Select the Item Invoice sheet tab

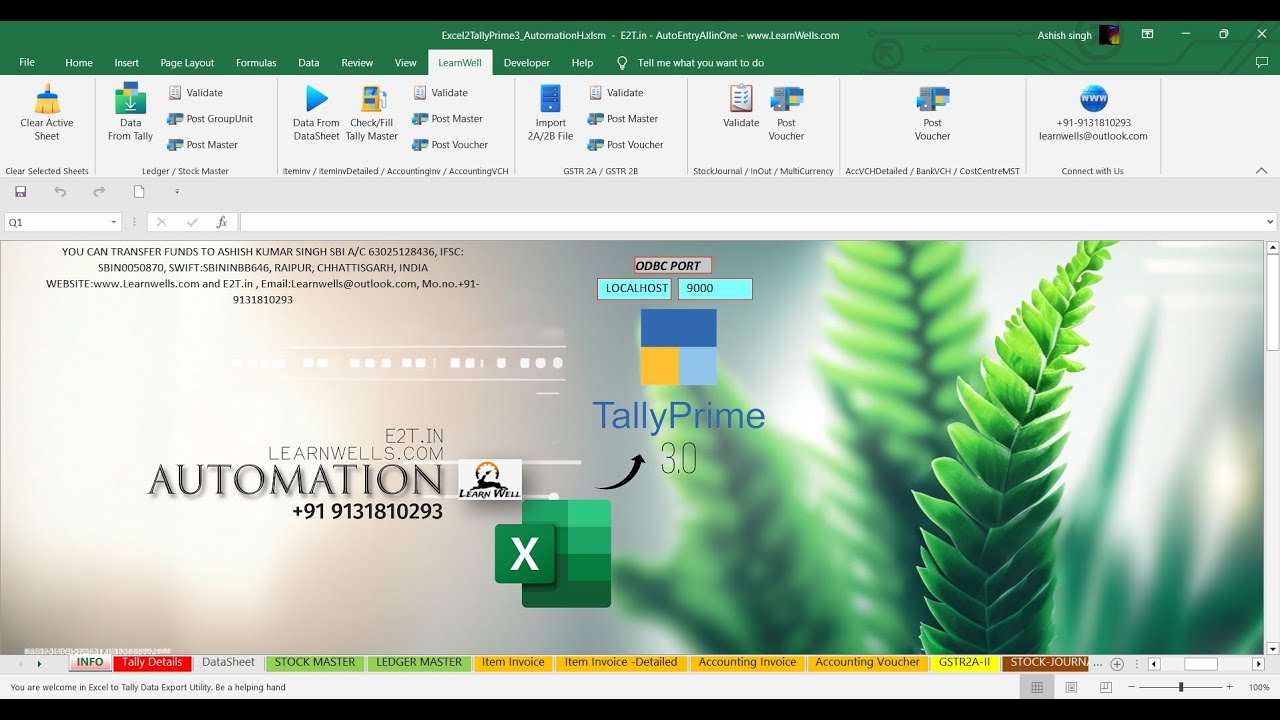[513, 662]
